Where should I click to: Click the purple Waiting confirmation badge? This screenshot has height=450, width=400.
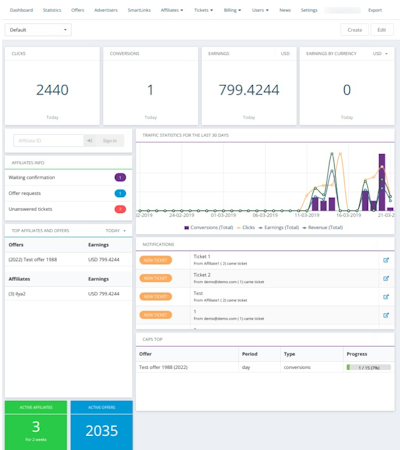click(120, 177)
